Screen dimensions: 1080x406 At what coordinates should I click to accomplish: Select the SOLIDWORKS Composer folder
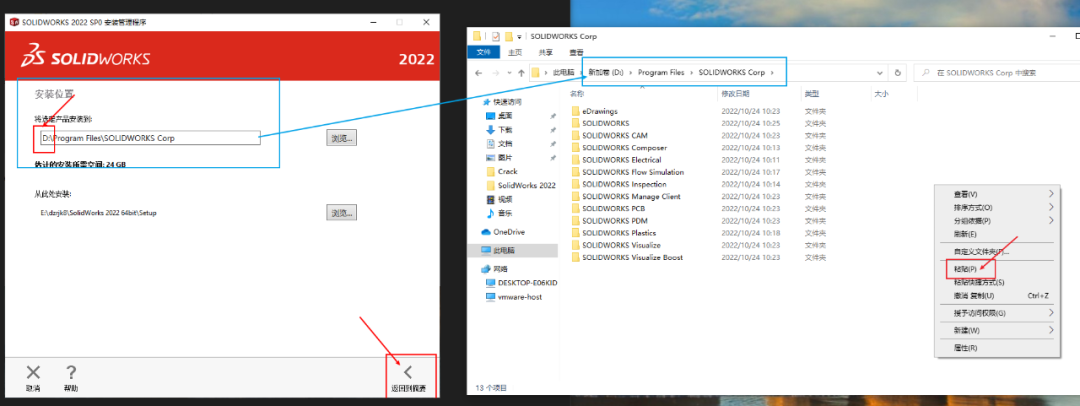(x=618, y=148)
